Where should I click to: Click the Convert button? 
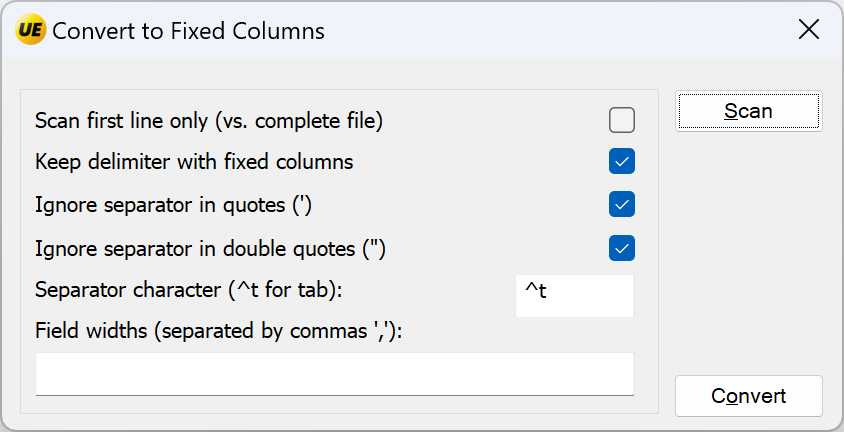(749, 396)
